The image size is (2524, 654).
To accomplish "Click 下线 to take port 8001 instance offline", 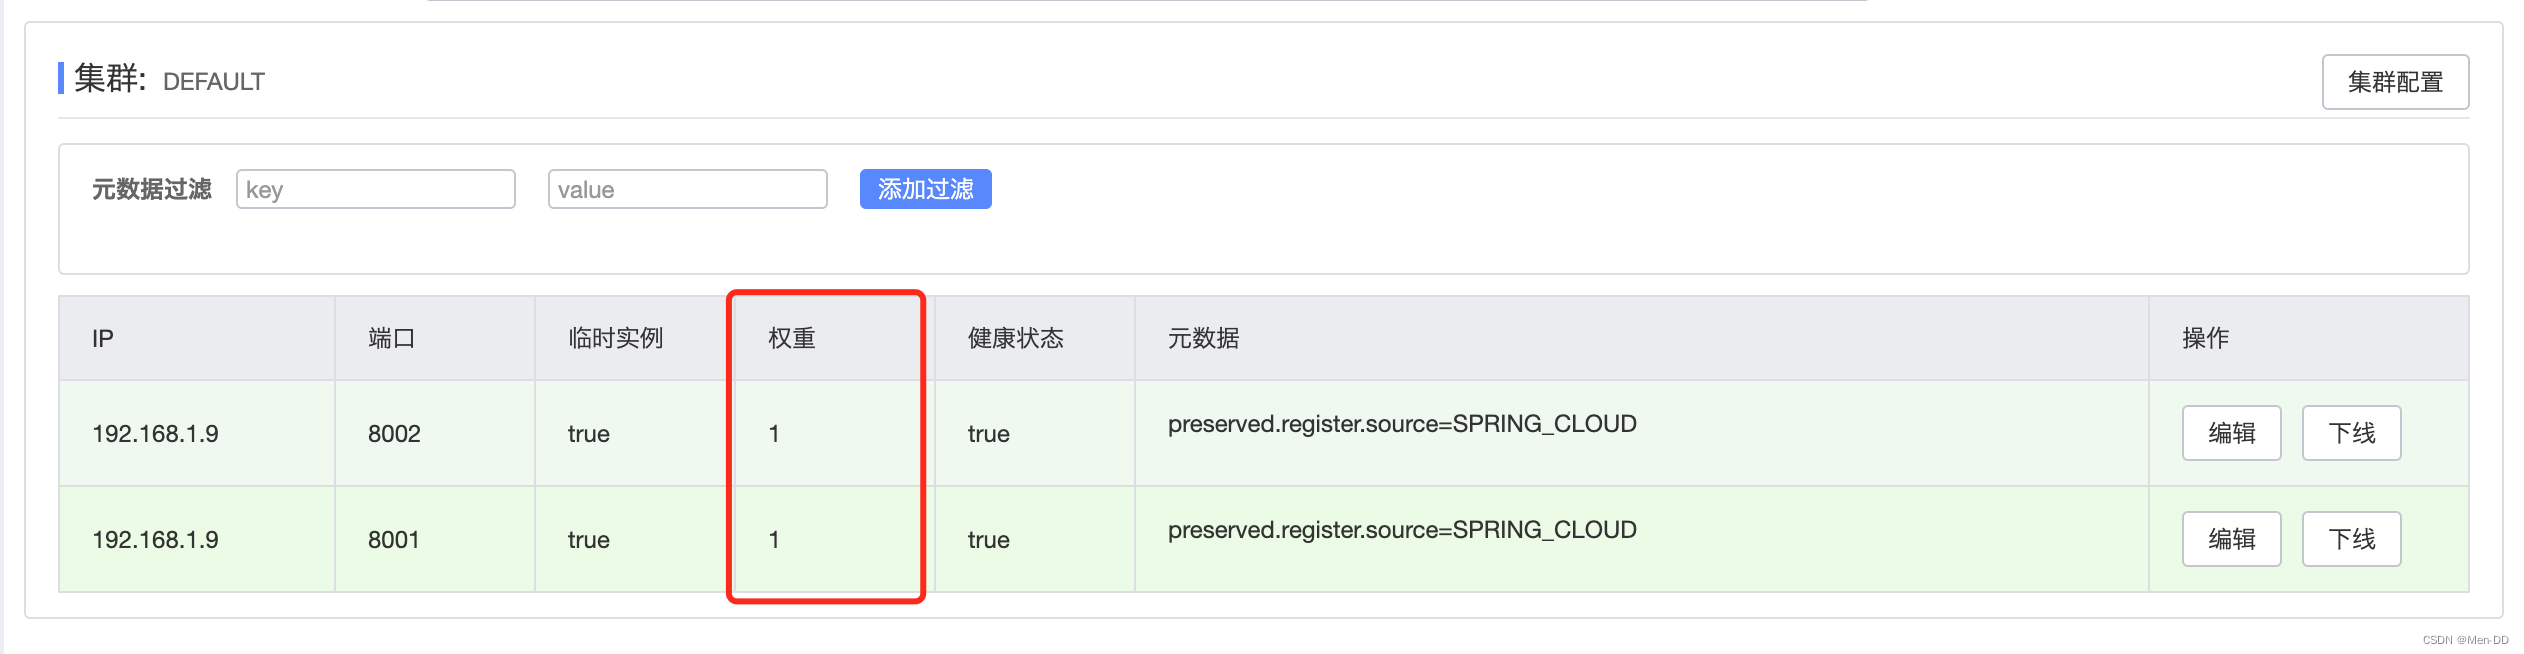I will point(2351,538).
